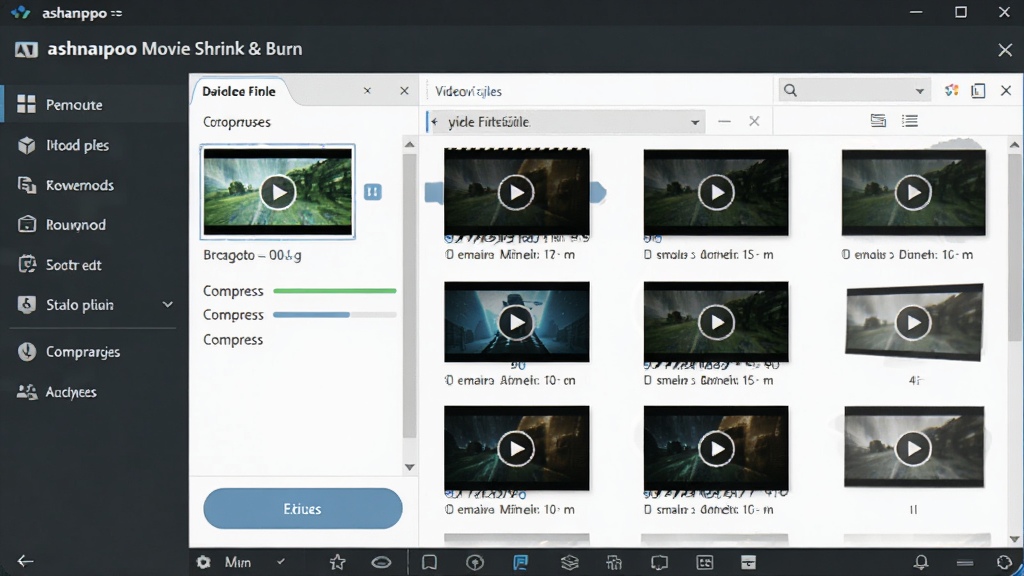
Task: Click the down arrow of video grid scrollbar
Action: click(1014, 539)
